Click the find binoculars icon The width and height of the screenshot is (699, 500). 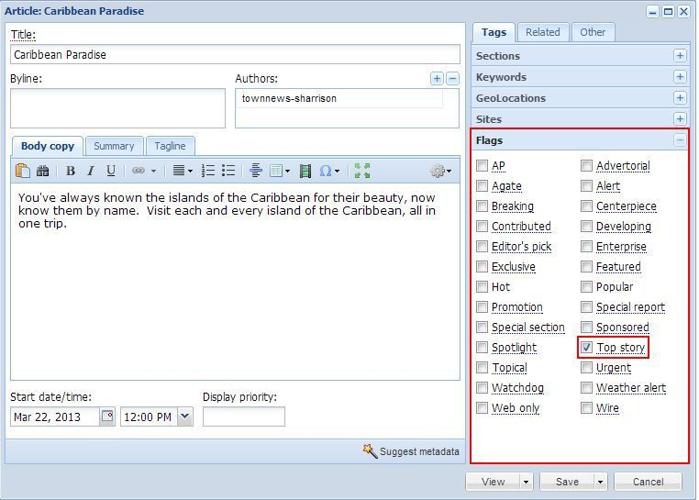pyautogui.click(x=43, y=171)
